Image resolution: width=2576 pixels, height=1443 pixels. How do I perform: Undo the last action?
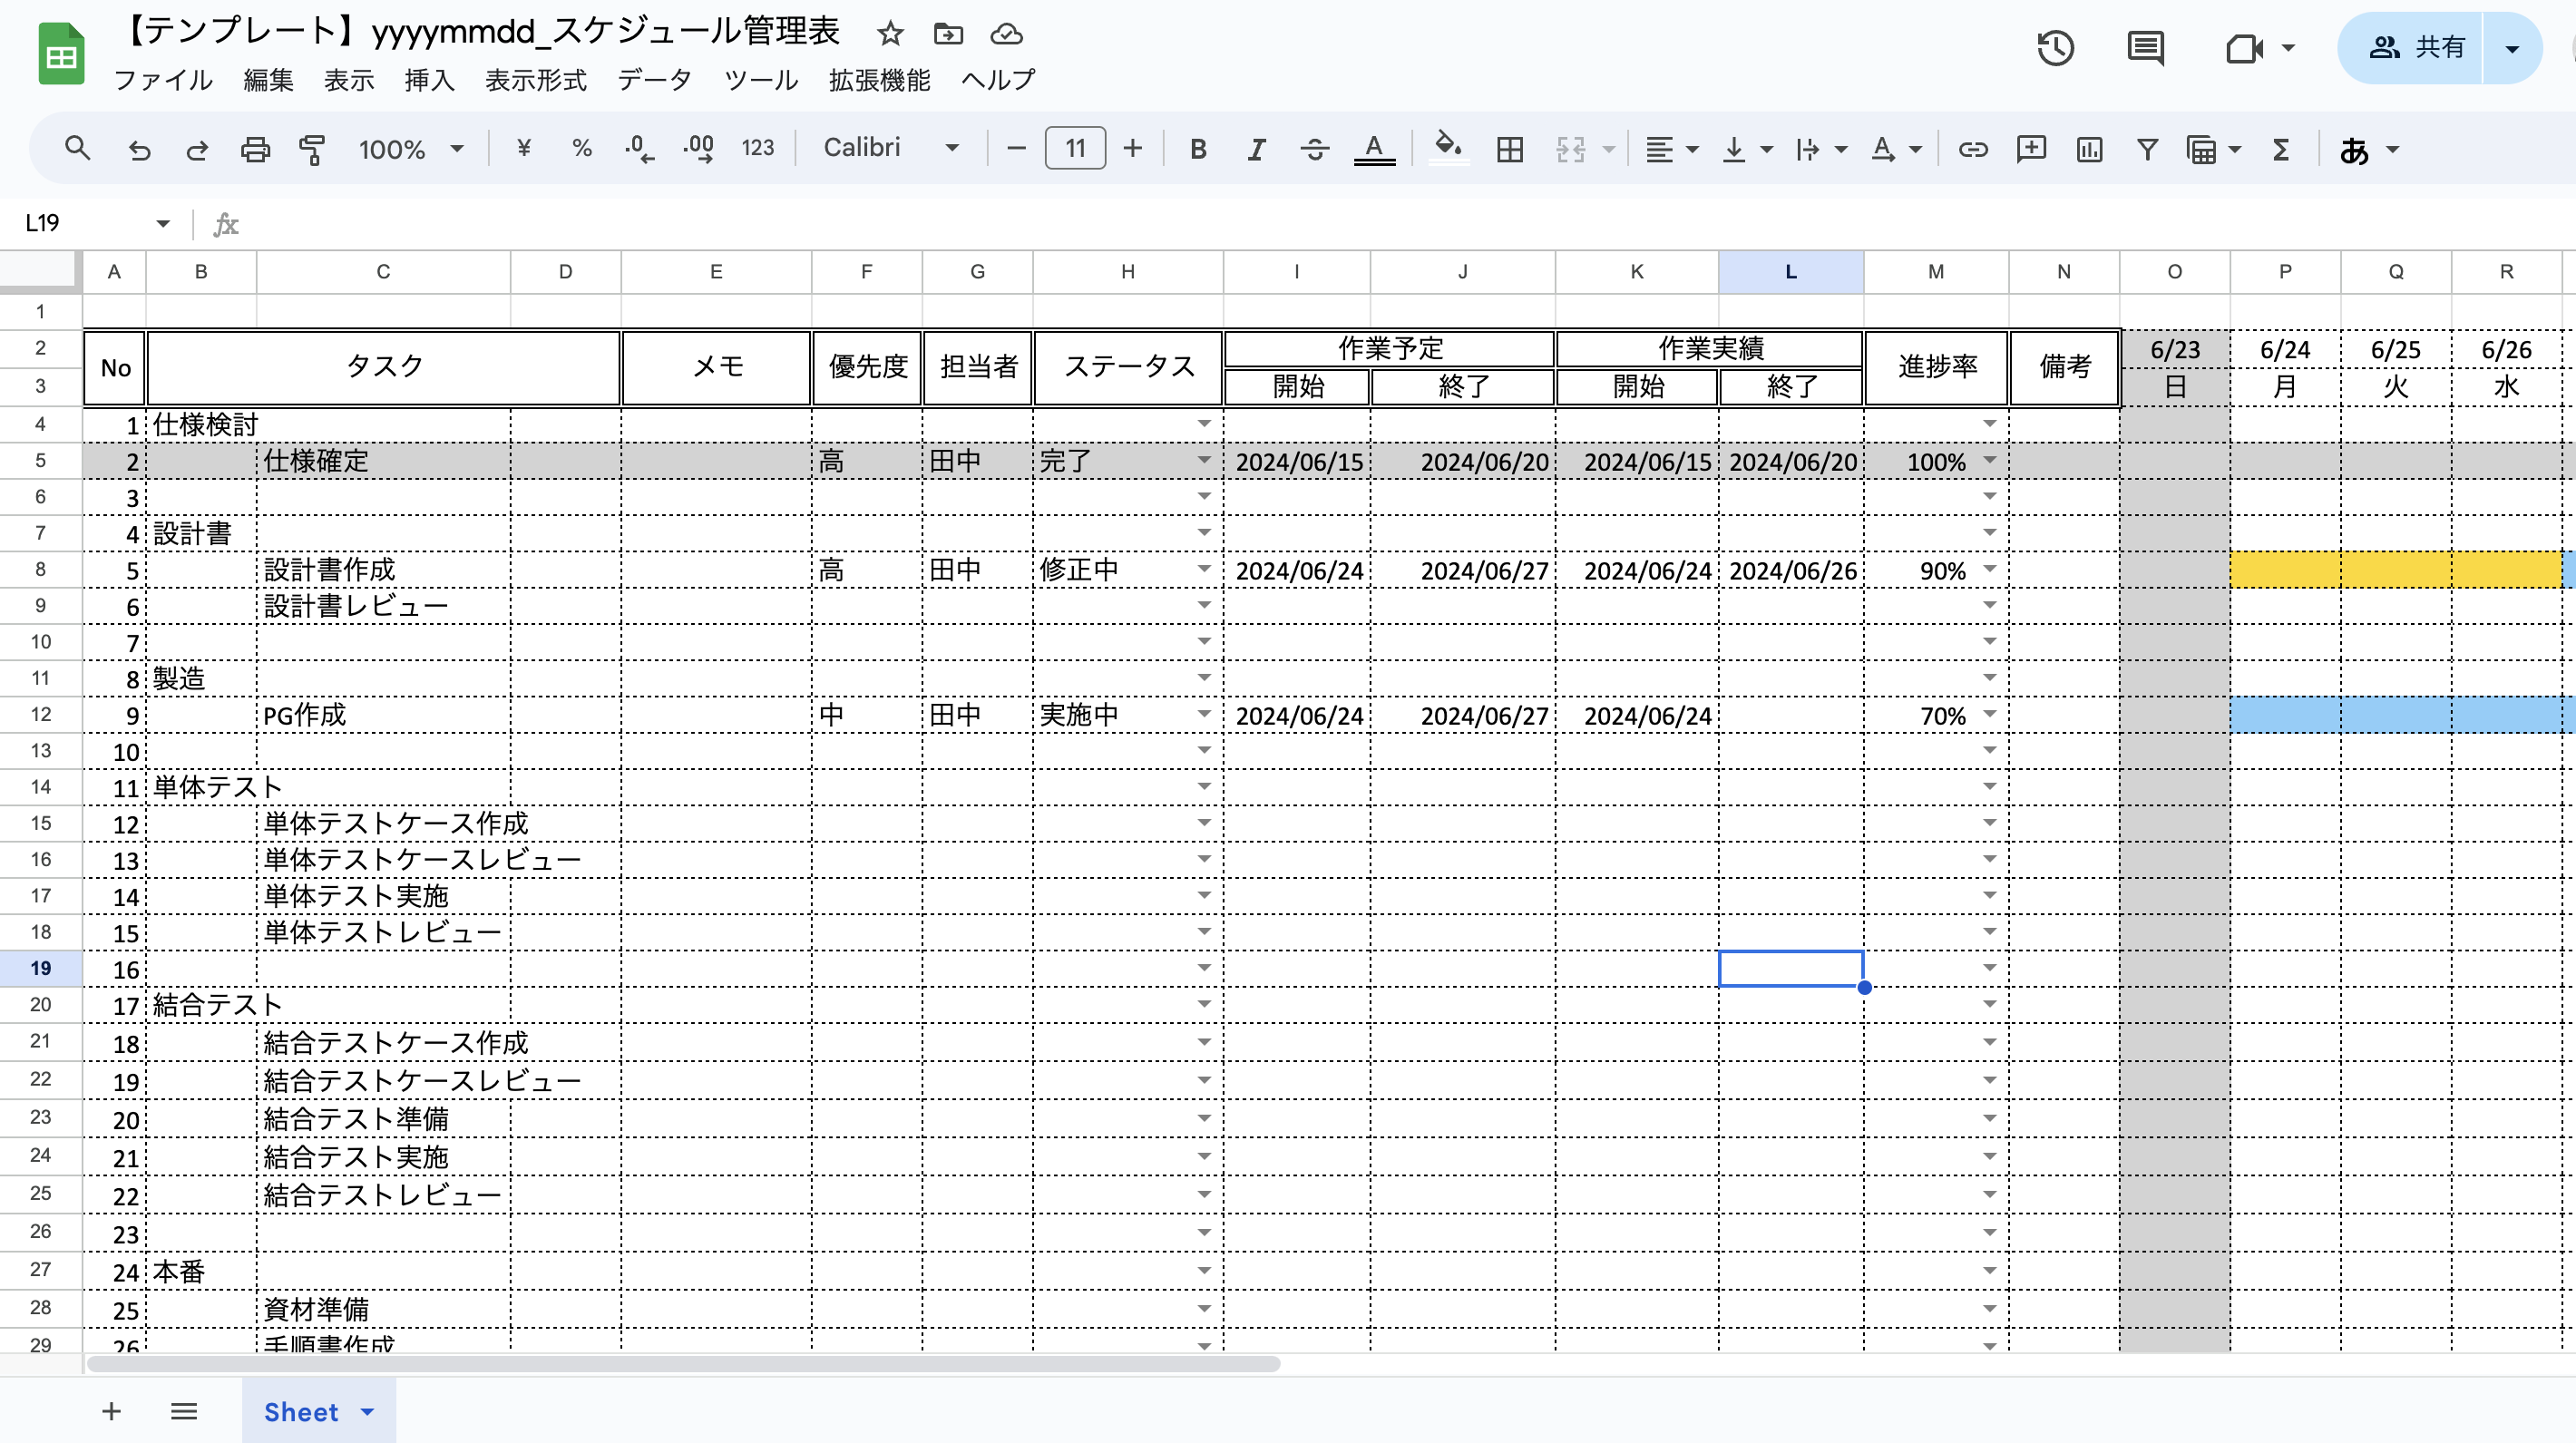(139, 148)
